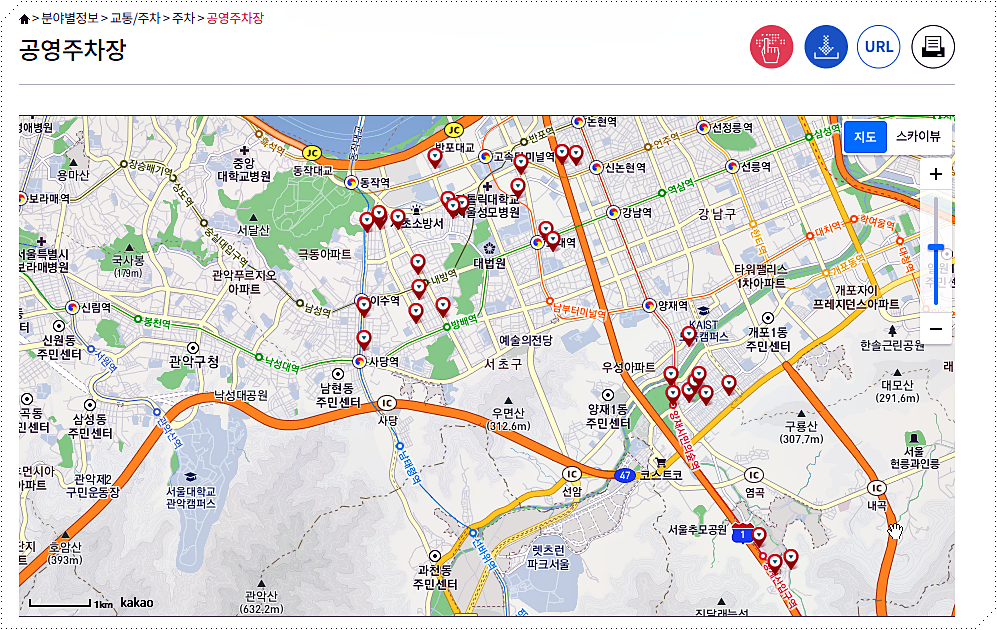Select marker beside 이수역 label
997x630 pixels.
pyautogui.click(x=364, y=306)
